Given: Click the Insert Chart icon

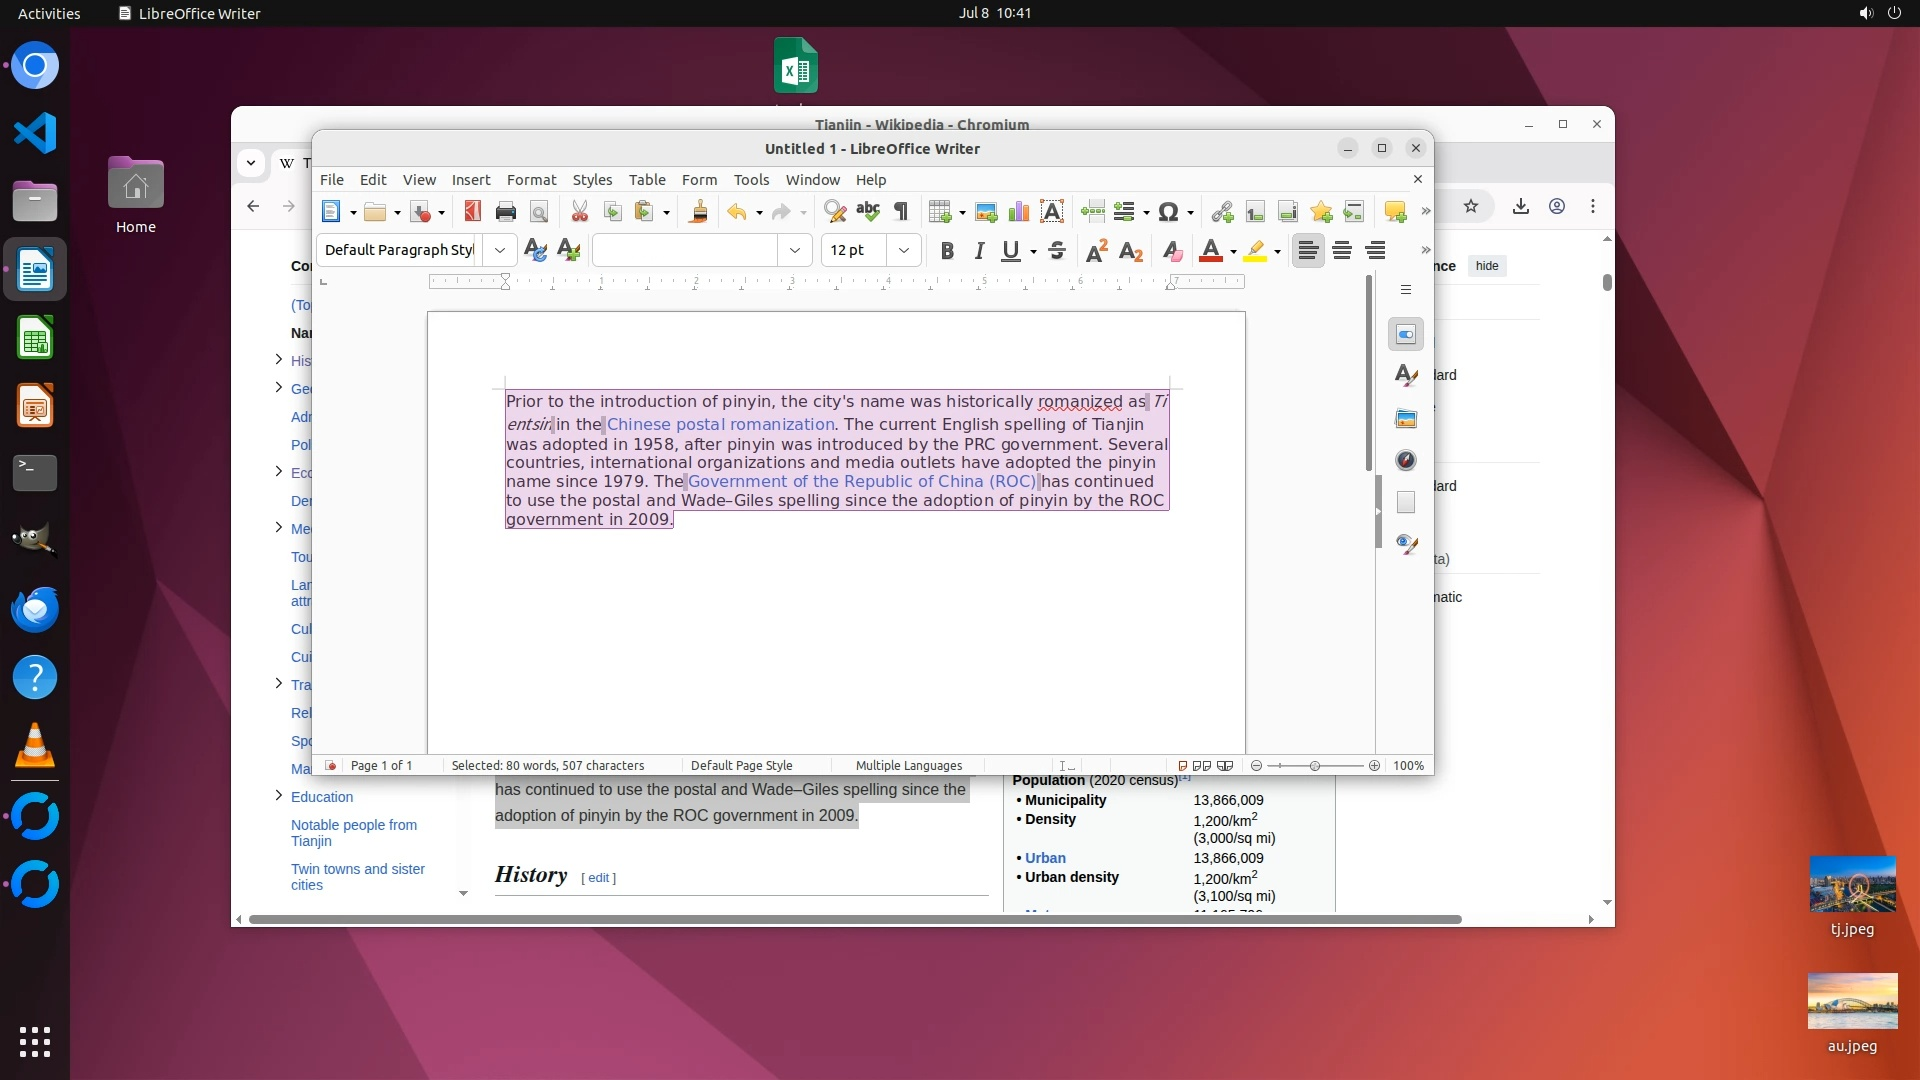Looking at the screenshot, I should click(x=1019, y=212).
